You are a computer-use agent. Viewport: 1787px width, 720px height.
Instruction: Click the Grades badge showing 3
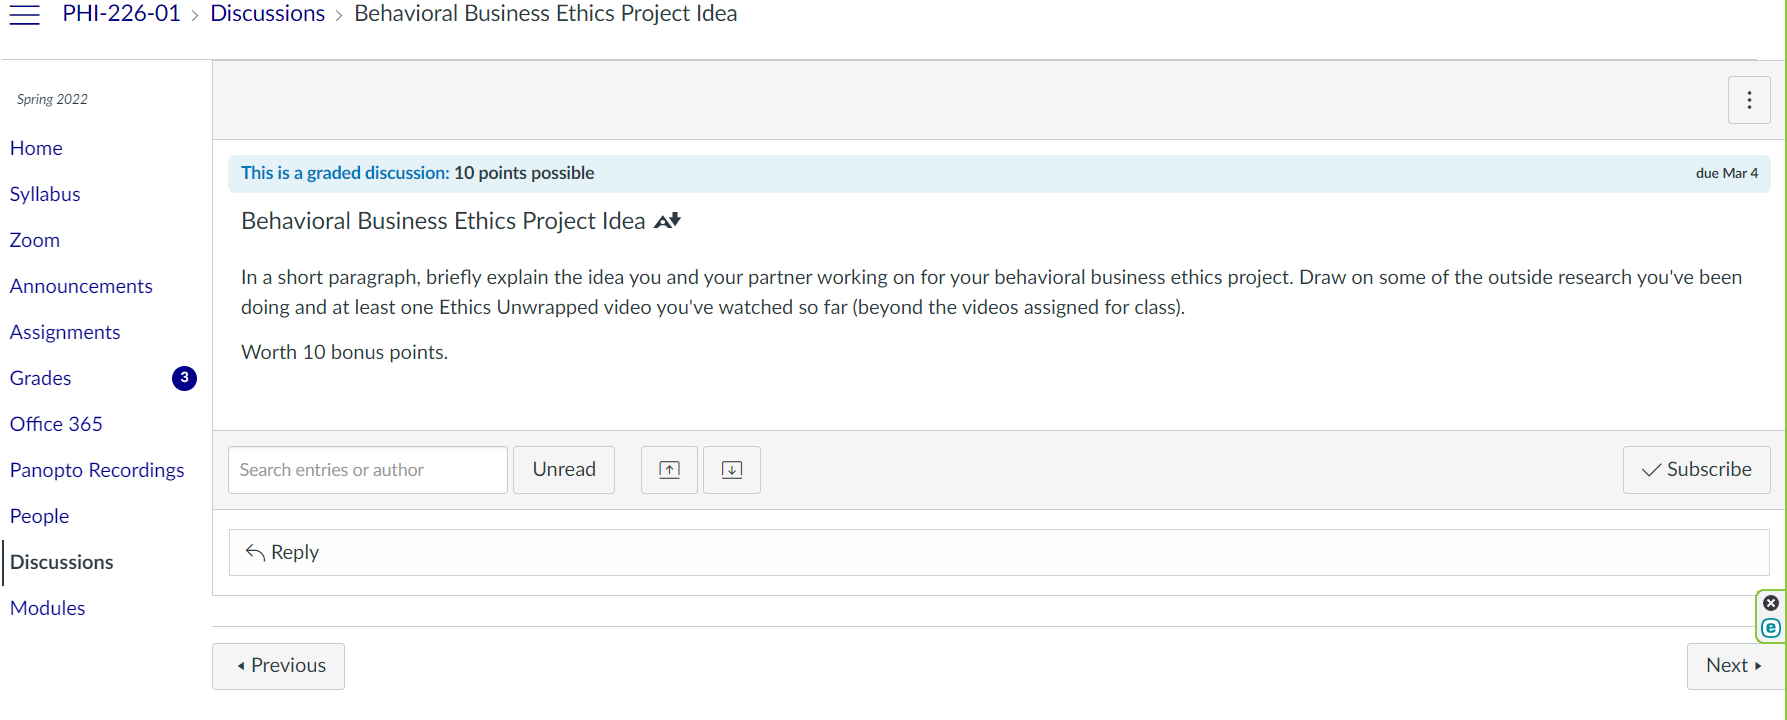(x=184, y=378)
